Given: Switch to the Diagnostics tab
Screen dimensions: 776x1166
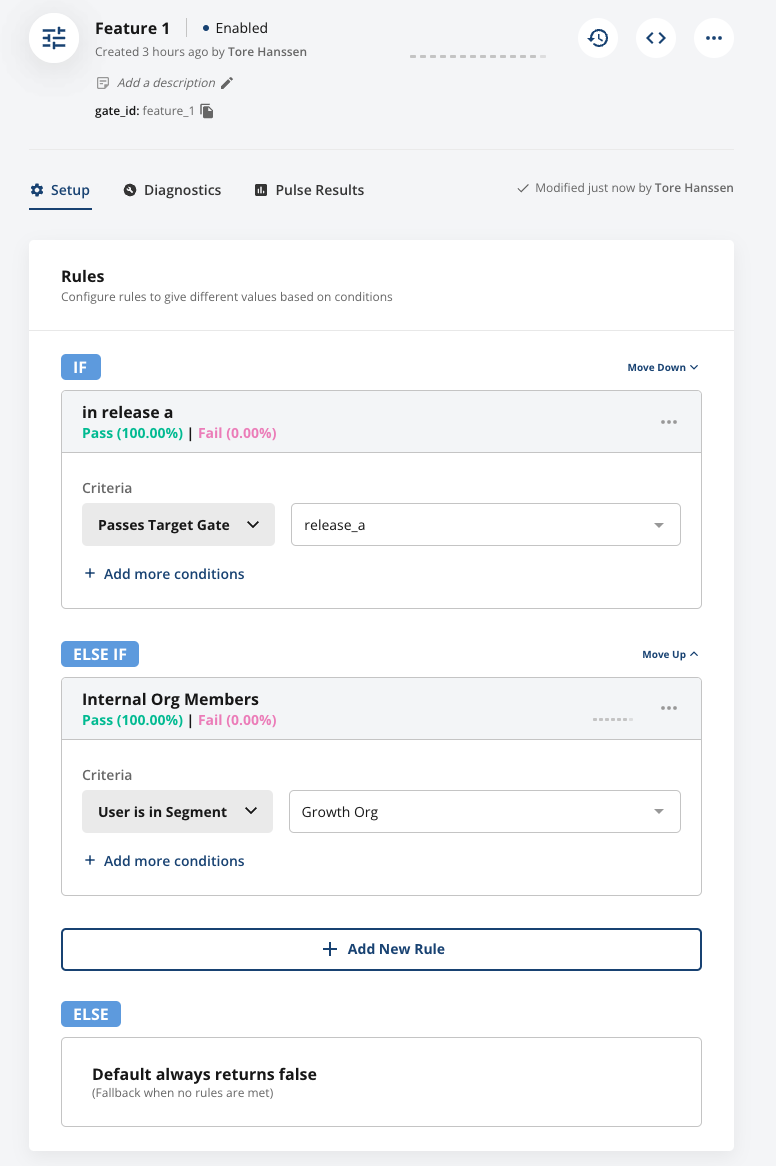Looking at the screenshot, I should [171, 189].
